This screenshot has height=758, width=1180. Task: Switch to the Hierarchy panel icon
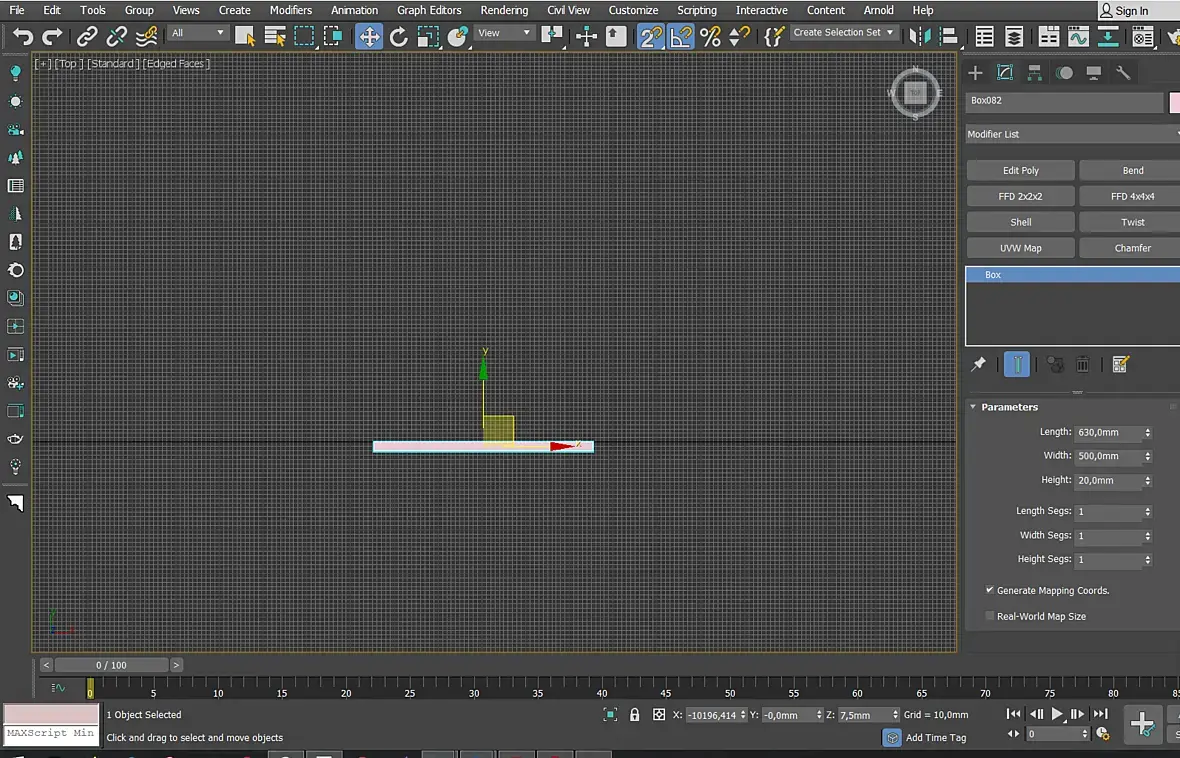click(x=1035, y=73)
